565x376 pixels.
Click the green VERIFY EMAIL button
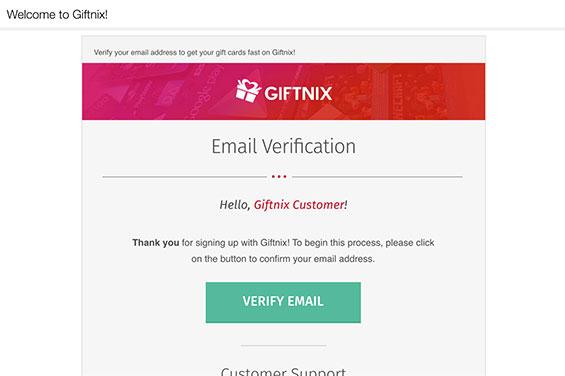283,302
